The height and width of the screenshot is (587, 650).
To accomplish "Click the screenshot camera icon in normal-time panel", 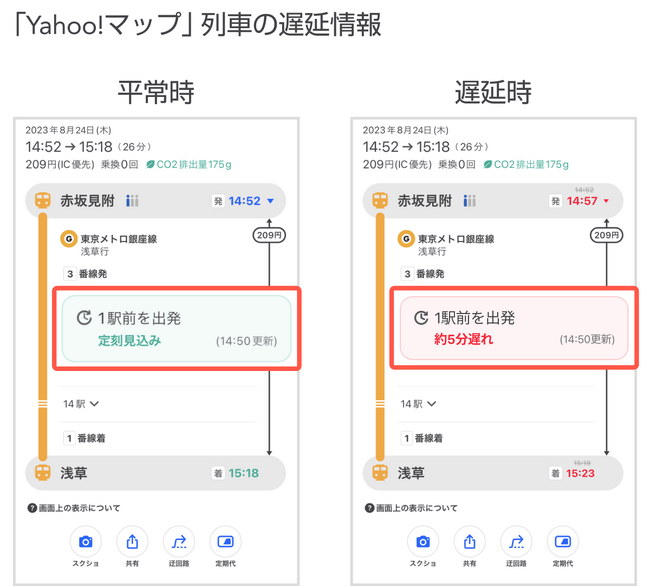I will pos(86,542).
